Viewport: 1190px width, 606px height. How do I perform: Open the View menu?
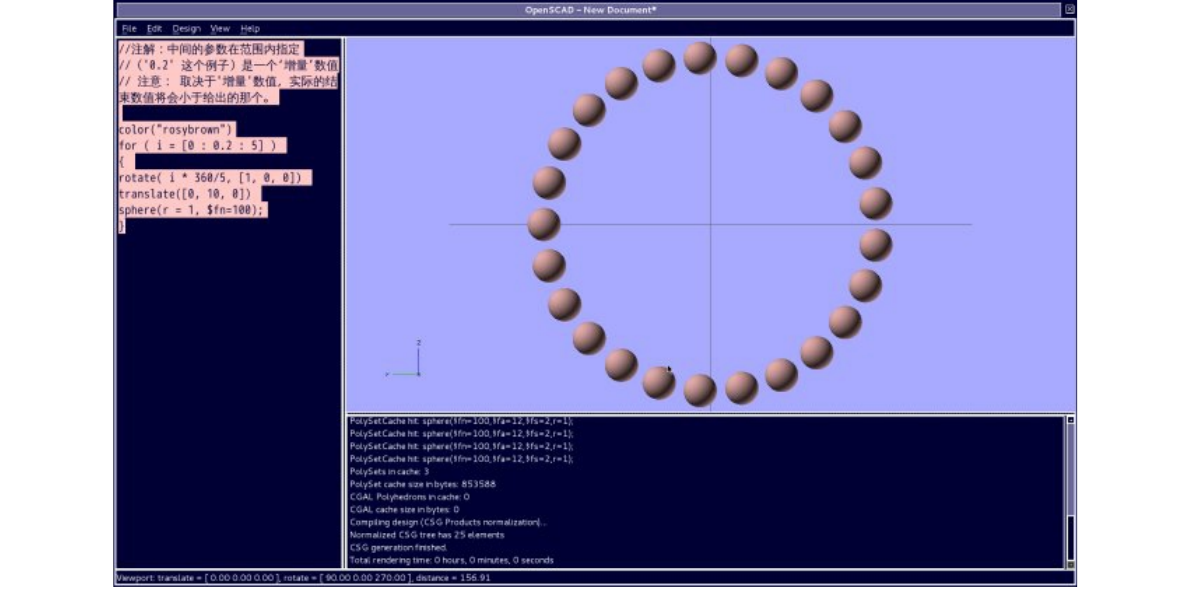pyautogui.click(x=219, y=29)
